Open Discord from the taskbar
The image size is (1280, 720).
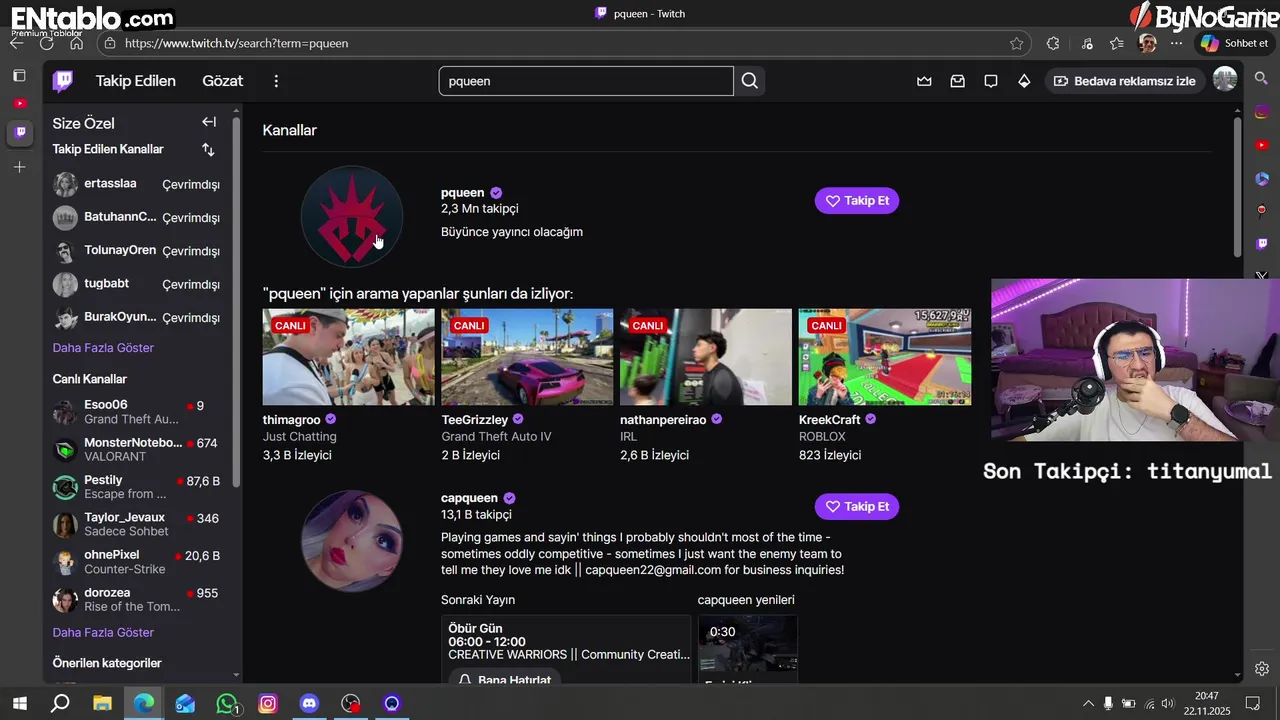[x=309, y=704]
